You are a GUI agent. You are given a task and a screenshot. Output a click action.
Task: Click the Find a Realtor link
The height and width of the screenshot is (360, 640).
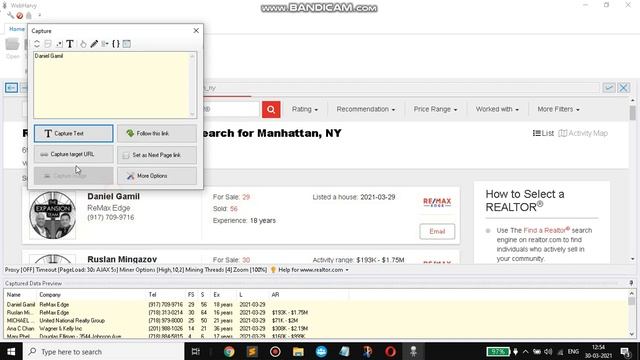click(547, 230)
